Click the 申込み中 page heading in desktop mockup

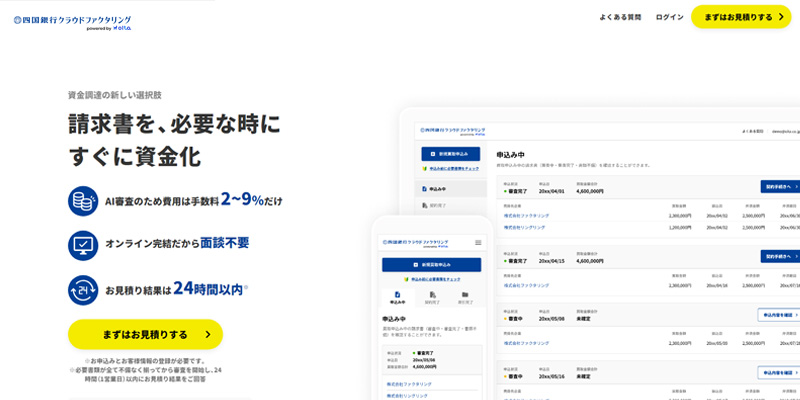pyautogui.click(x=511, y=155)
